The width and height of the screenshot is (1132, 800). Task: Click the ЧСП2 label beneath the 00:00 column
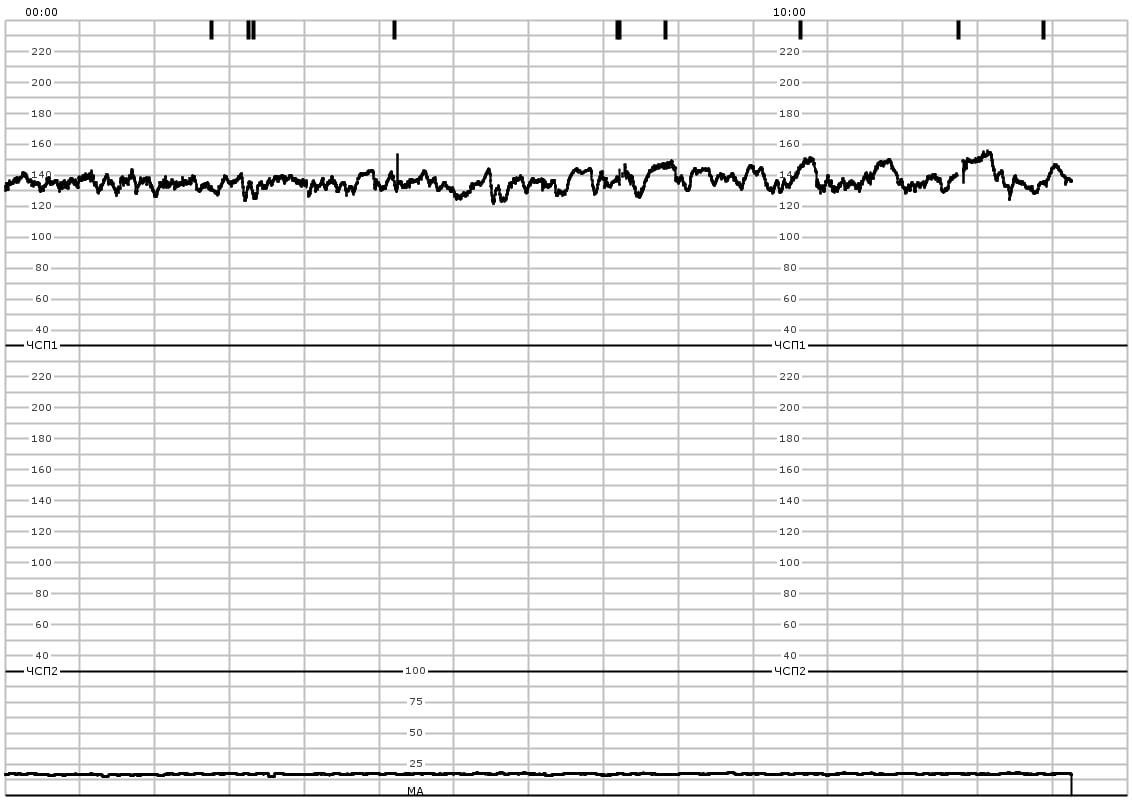coord(42,671)
